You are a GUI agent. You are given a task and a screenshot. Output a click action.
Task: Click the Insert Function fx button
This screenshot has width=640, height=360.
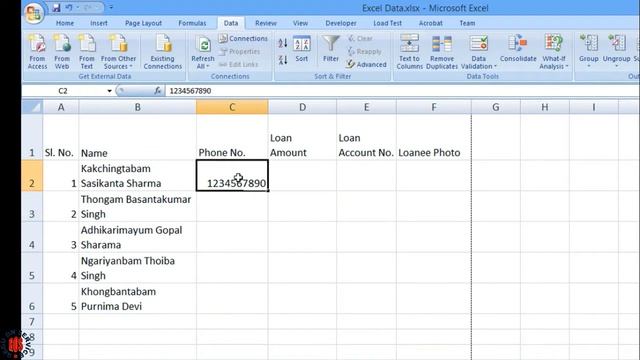(x=158, y=91)
